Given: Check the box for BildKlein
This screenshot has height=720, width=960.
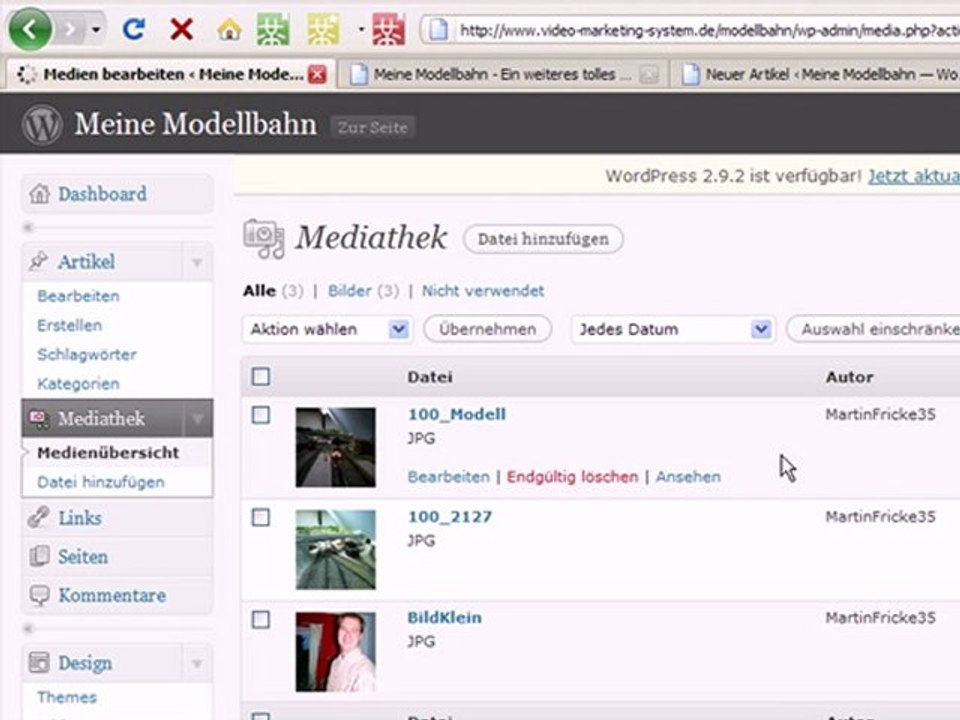Looking at the screenshot, I should [261, 620].
